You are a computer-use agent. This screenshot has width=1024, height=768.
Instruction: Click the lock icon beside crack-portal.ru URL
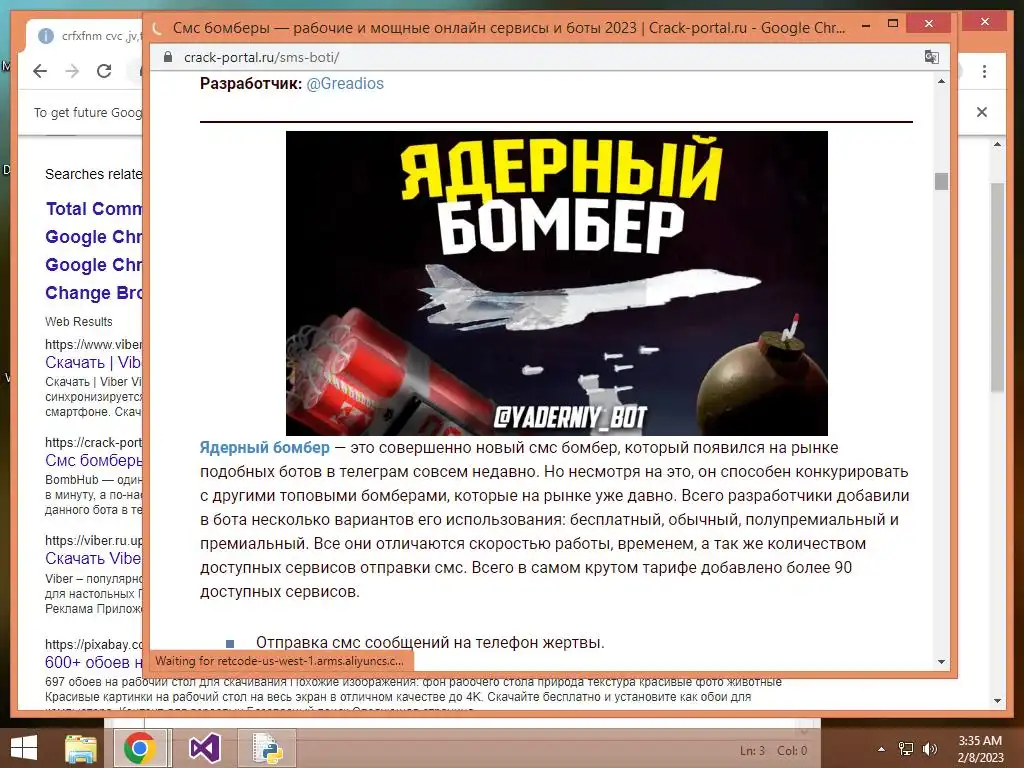click(x=168, y=57)
